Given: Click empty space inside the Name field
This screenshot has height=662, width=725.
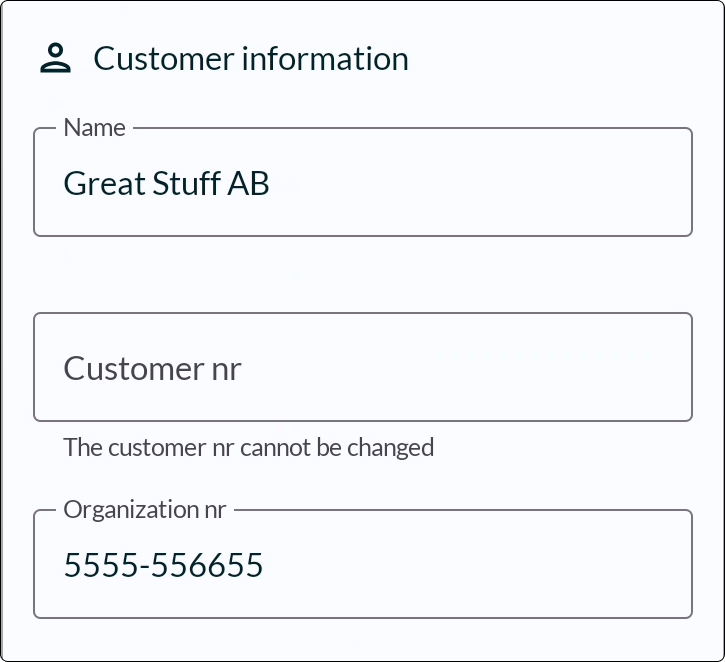Looking at the screenshot, I should point(500,184).
